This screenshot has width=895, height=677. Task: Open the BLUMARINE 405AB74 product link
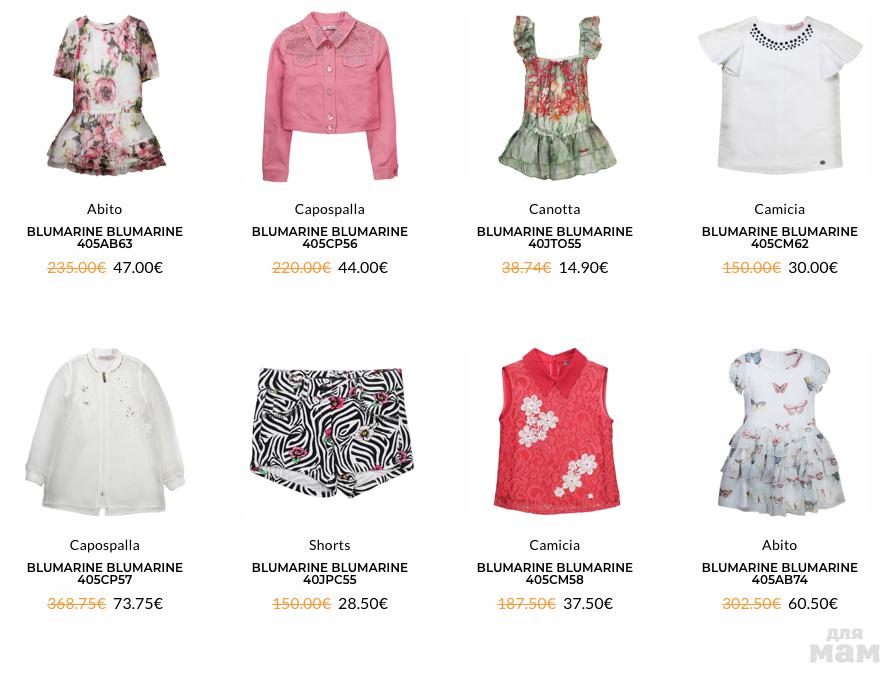(x=780, y=574)
